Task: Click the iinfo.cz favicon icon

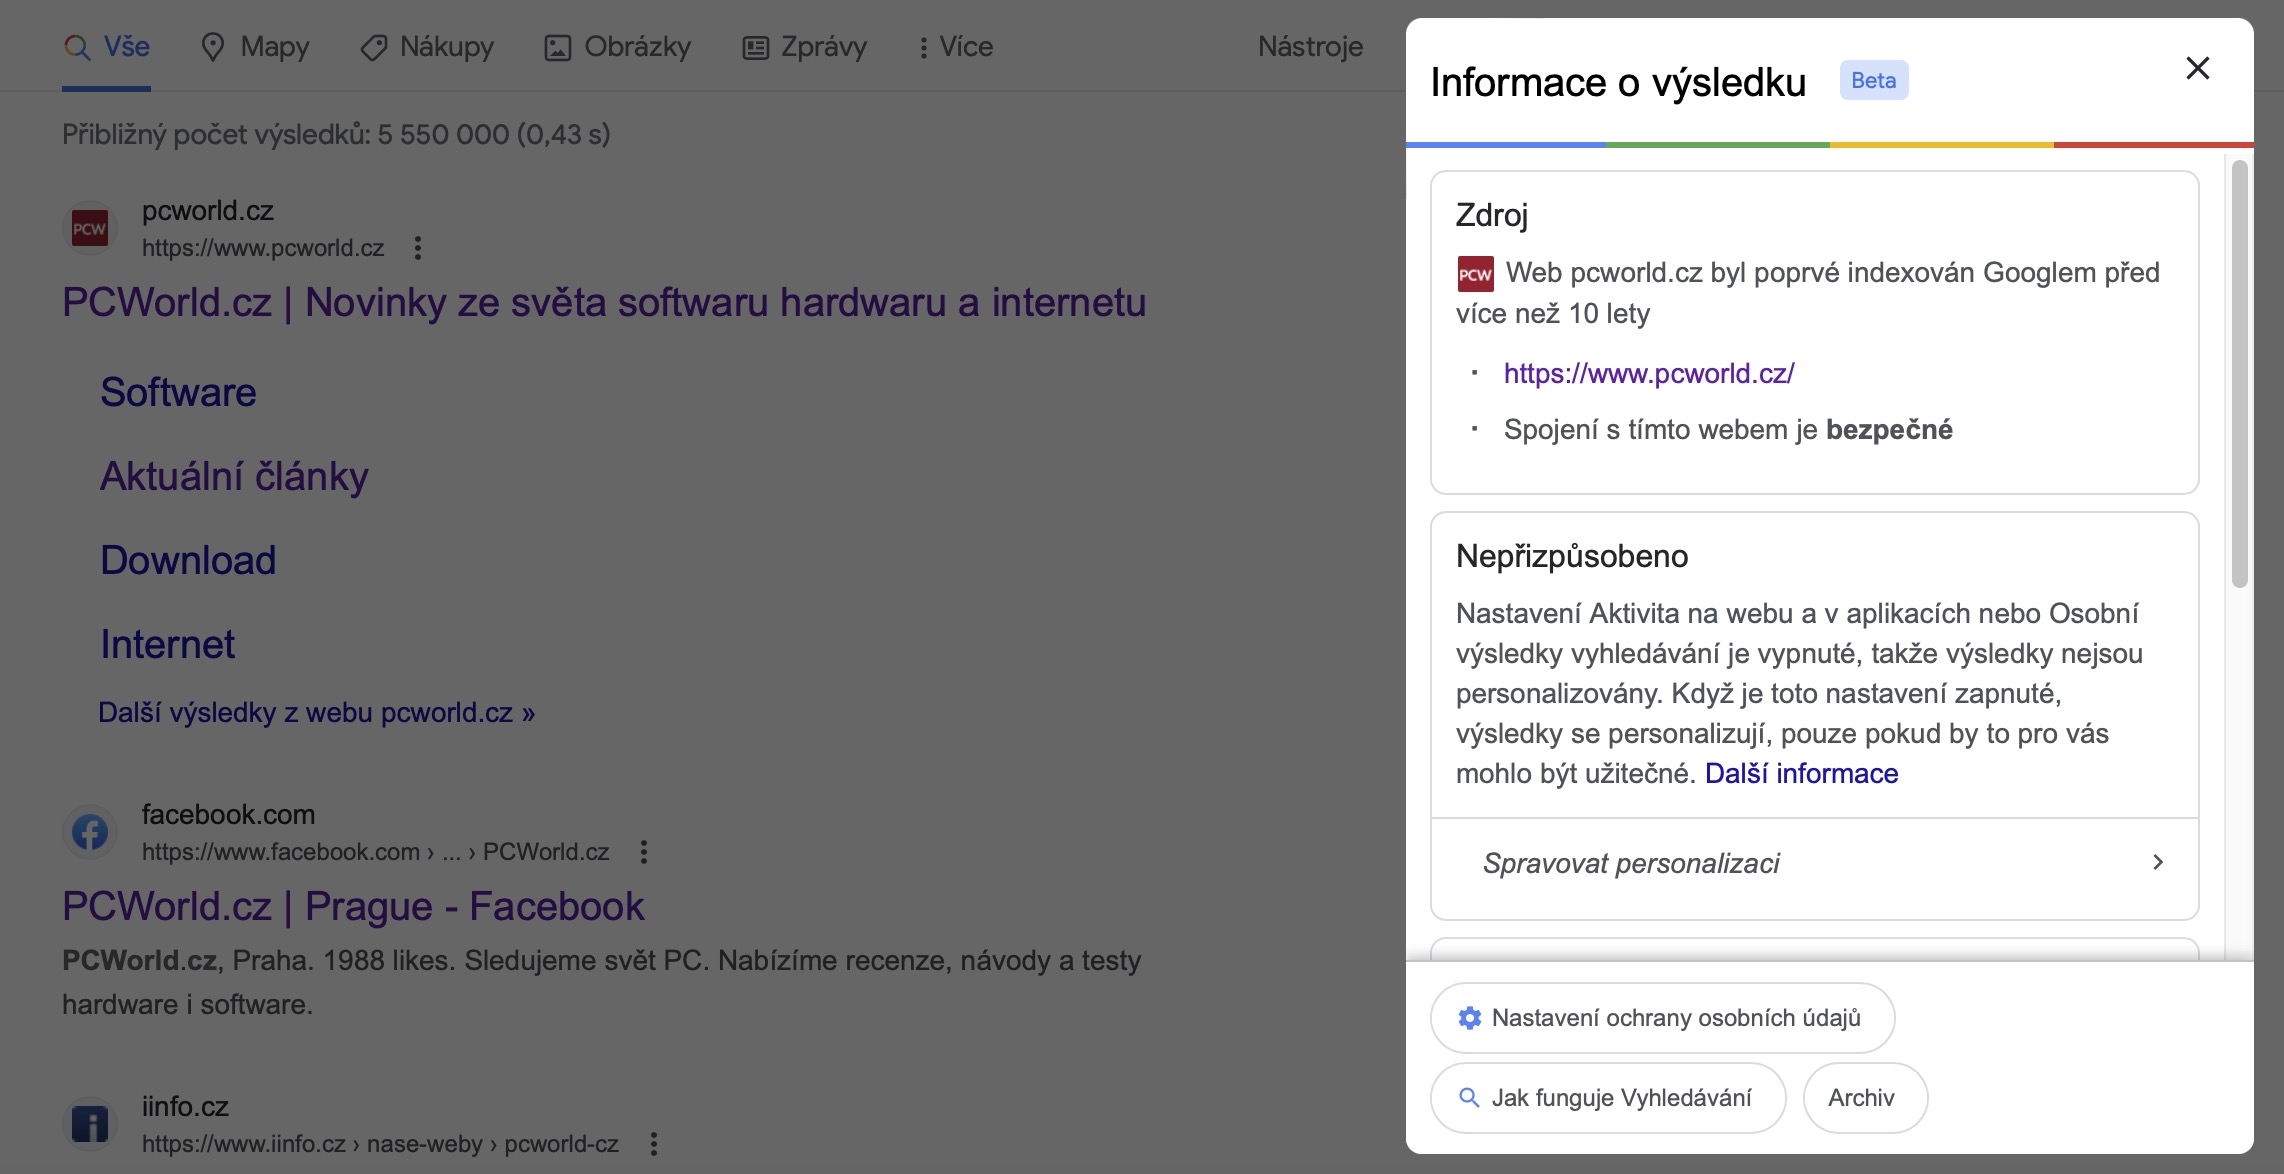Action: pos(90,1124)
